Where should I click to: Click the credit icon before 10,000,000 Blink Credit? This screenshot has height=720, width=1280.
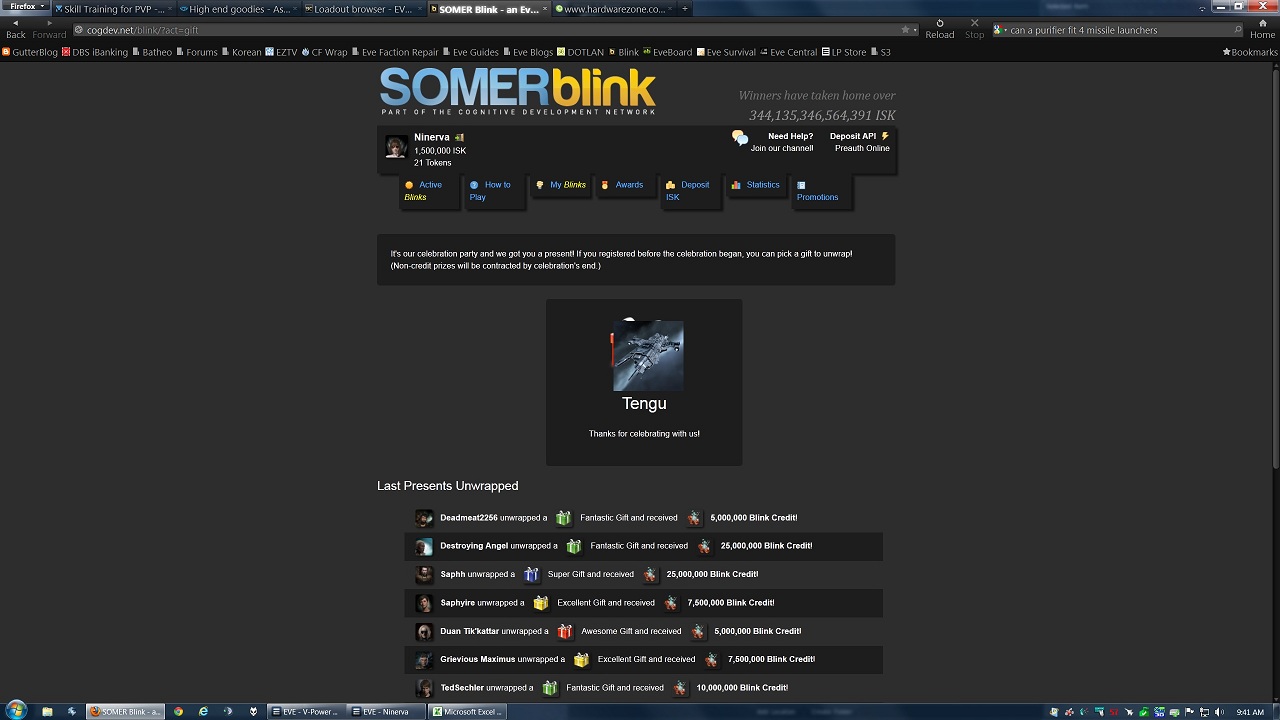(680, 688)
